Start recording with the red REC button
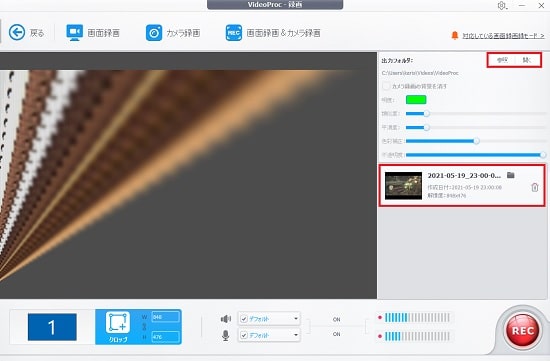The image size is (550, 361). click(523, 331)
